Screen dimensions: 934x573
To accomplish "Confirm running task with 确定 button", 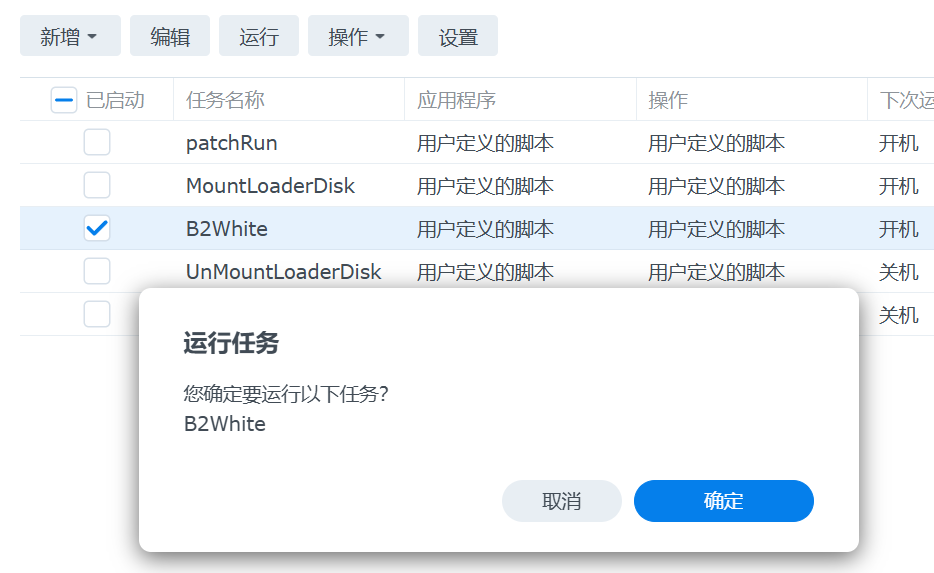I will click(x=724, y=501).
